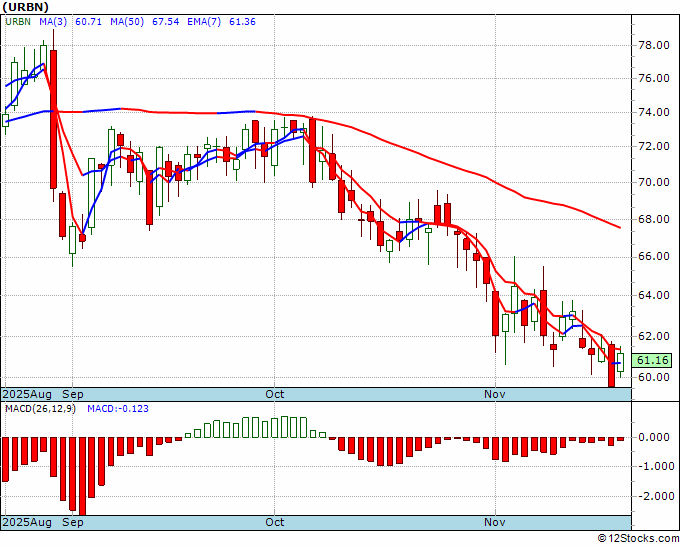Click Oct on the price chart date axis
Viewport: 680px width, 546px height.
tap(275, 394)
